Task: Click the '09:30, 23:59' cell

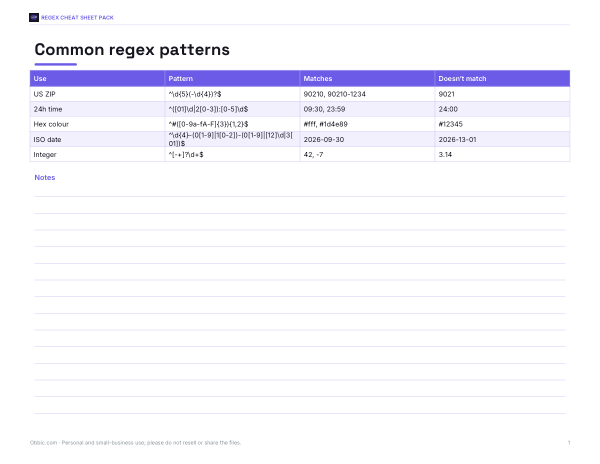Action: coord(367,109)
